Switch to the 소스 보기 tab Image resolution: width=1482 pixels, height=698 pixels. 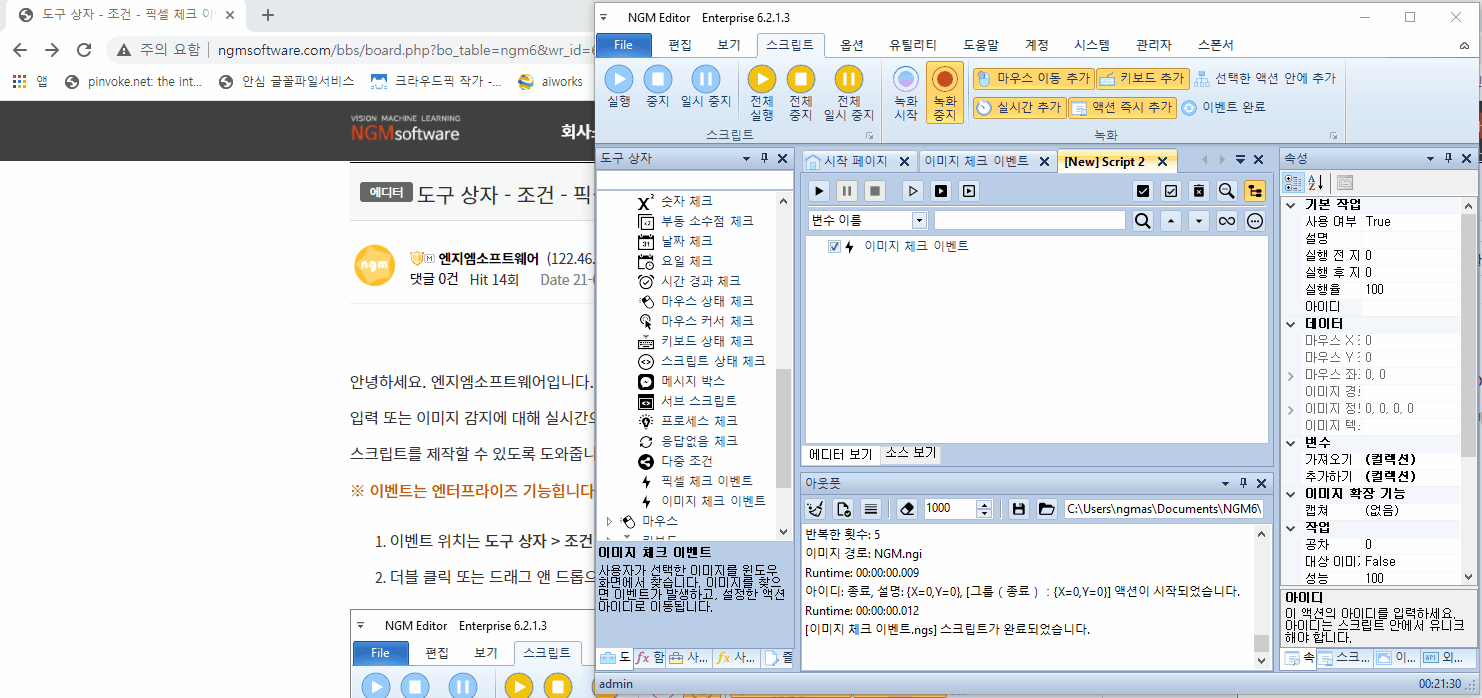click(x=911, y=453)
